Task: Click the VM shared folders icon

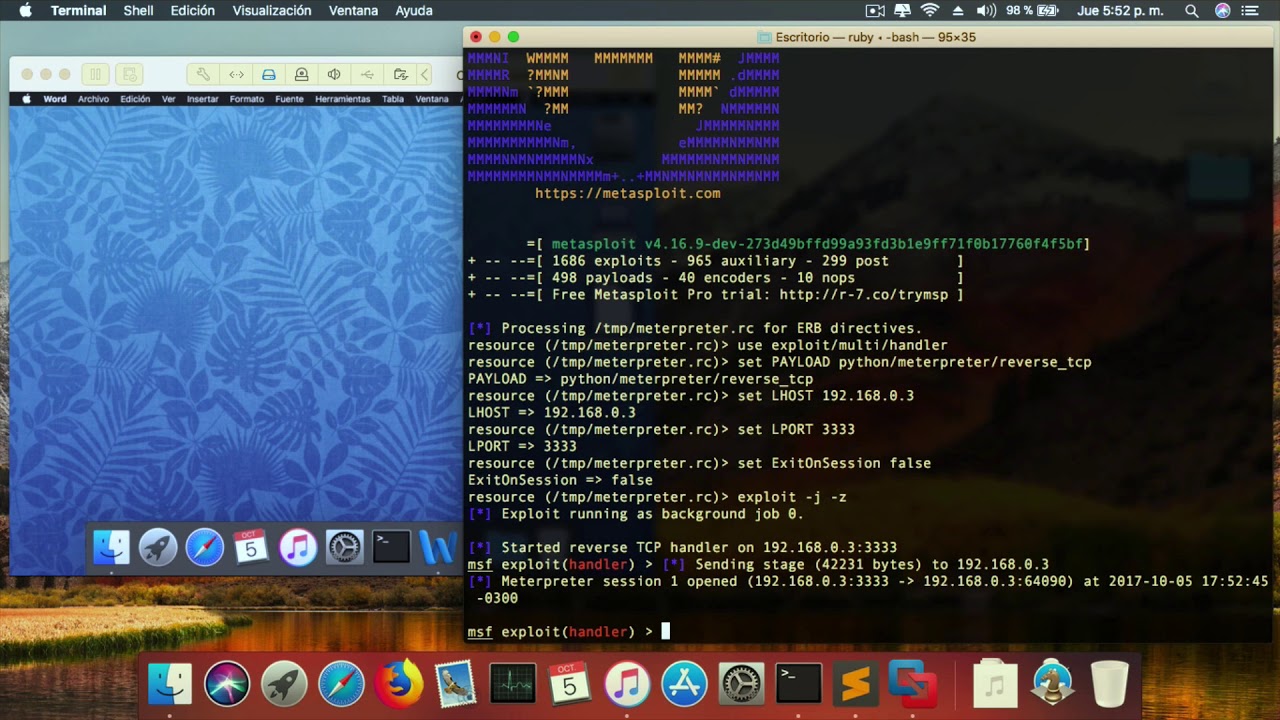Action: coord(400,74)
